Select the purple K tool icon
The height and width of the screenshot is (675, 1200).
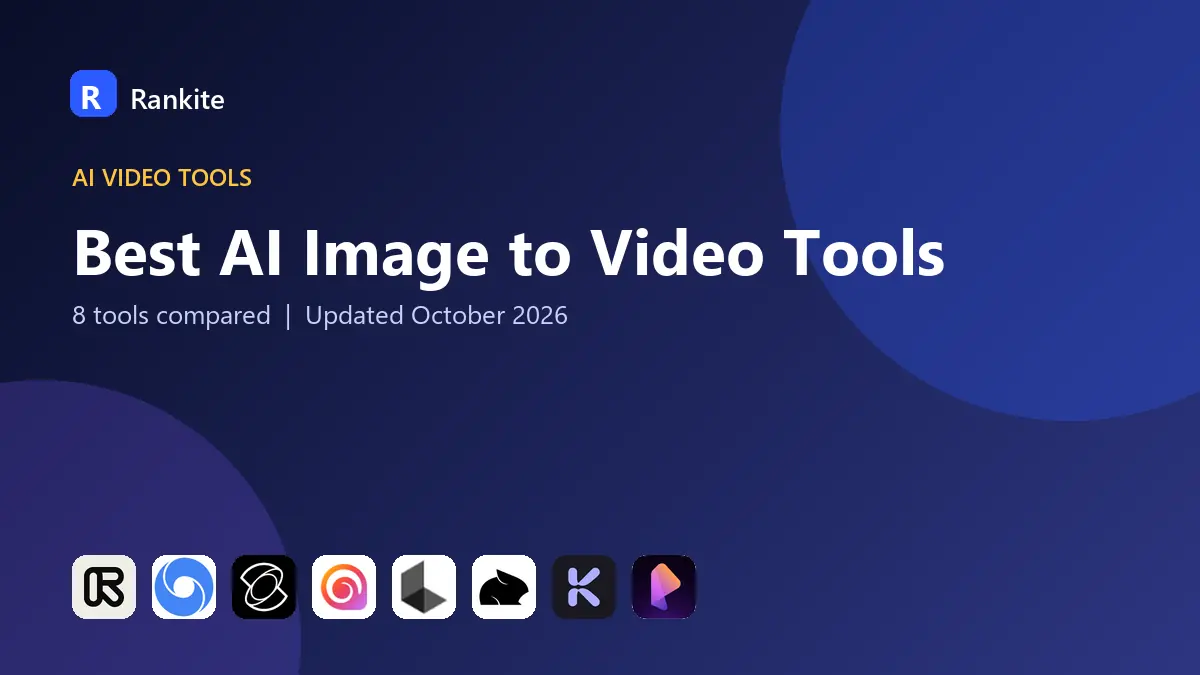(x=584, y=587)
